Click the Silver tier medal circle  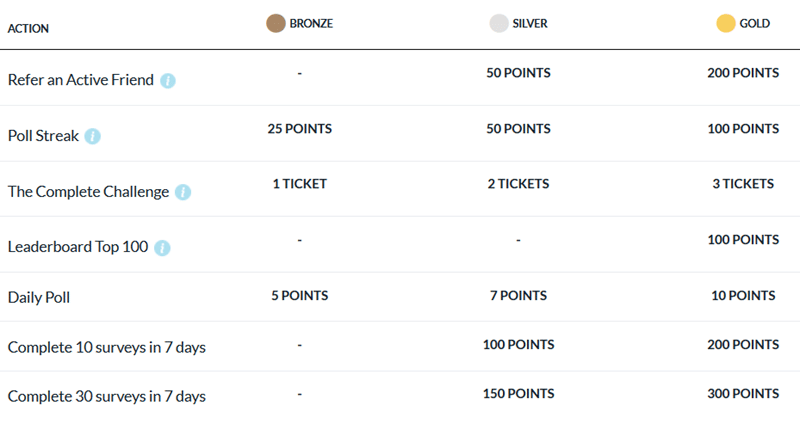click(x=499, y=23)
